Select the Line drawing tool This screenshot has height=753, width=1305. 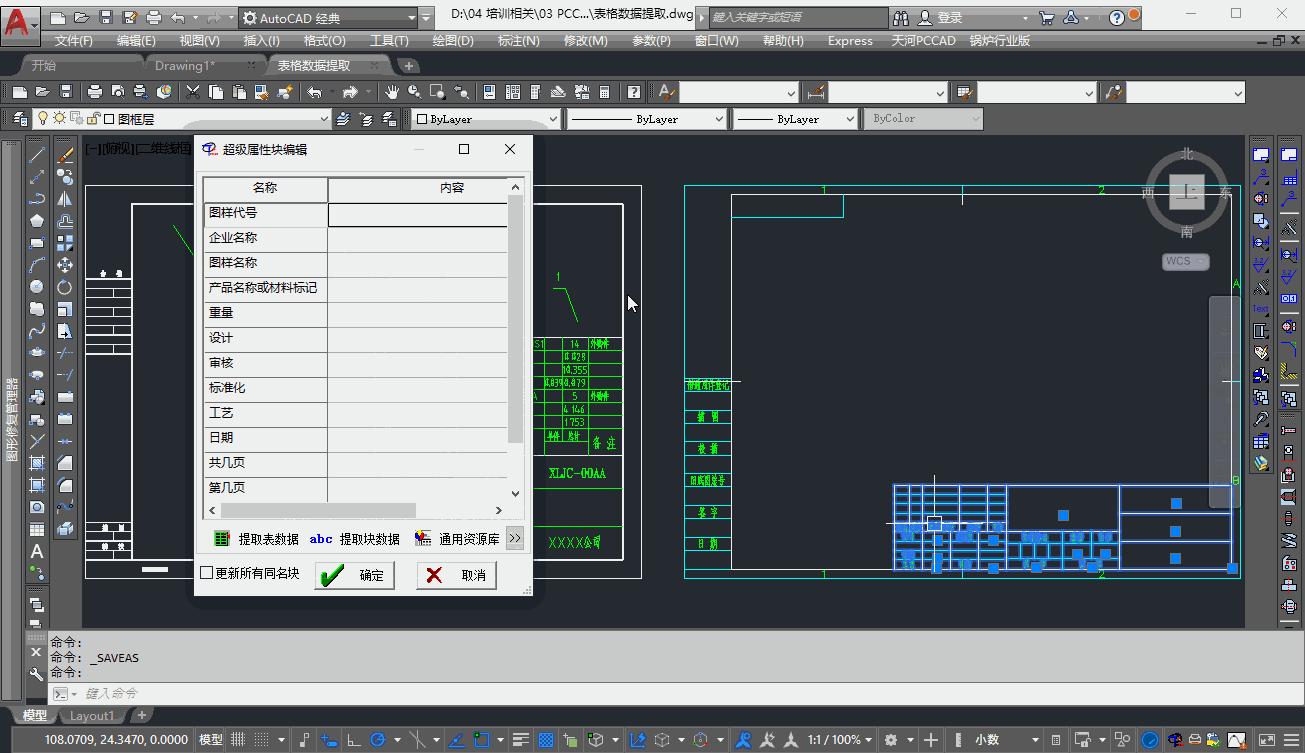[37, 155]
